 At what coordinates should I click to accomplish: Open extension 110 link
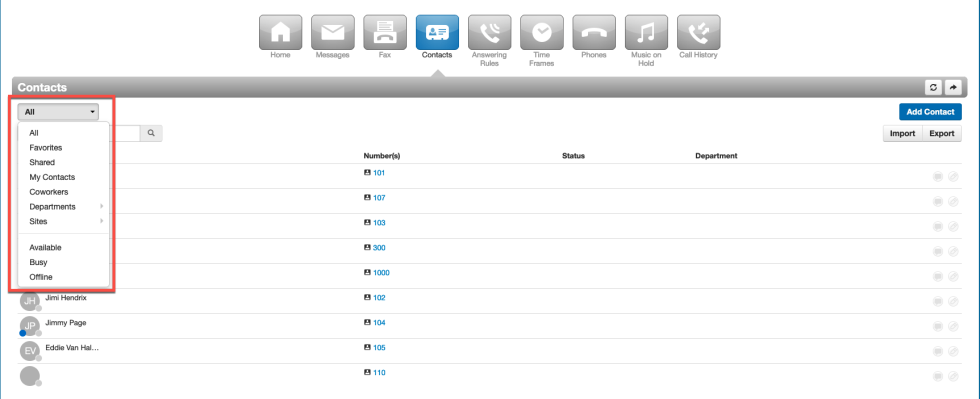pyautogui.click(x=379, y=373)
